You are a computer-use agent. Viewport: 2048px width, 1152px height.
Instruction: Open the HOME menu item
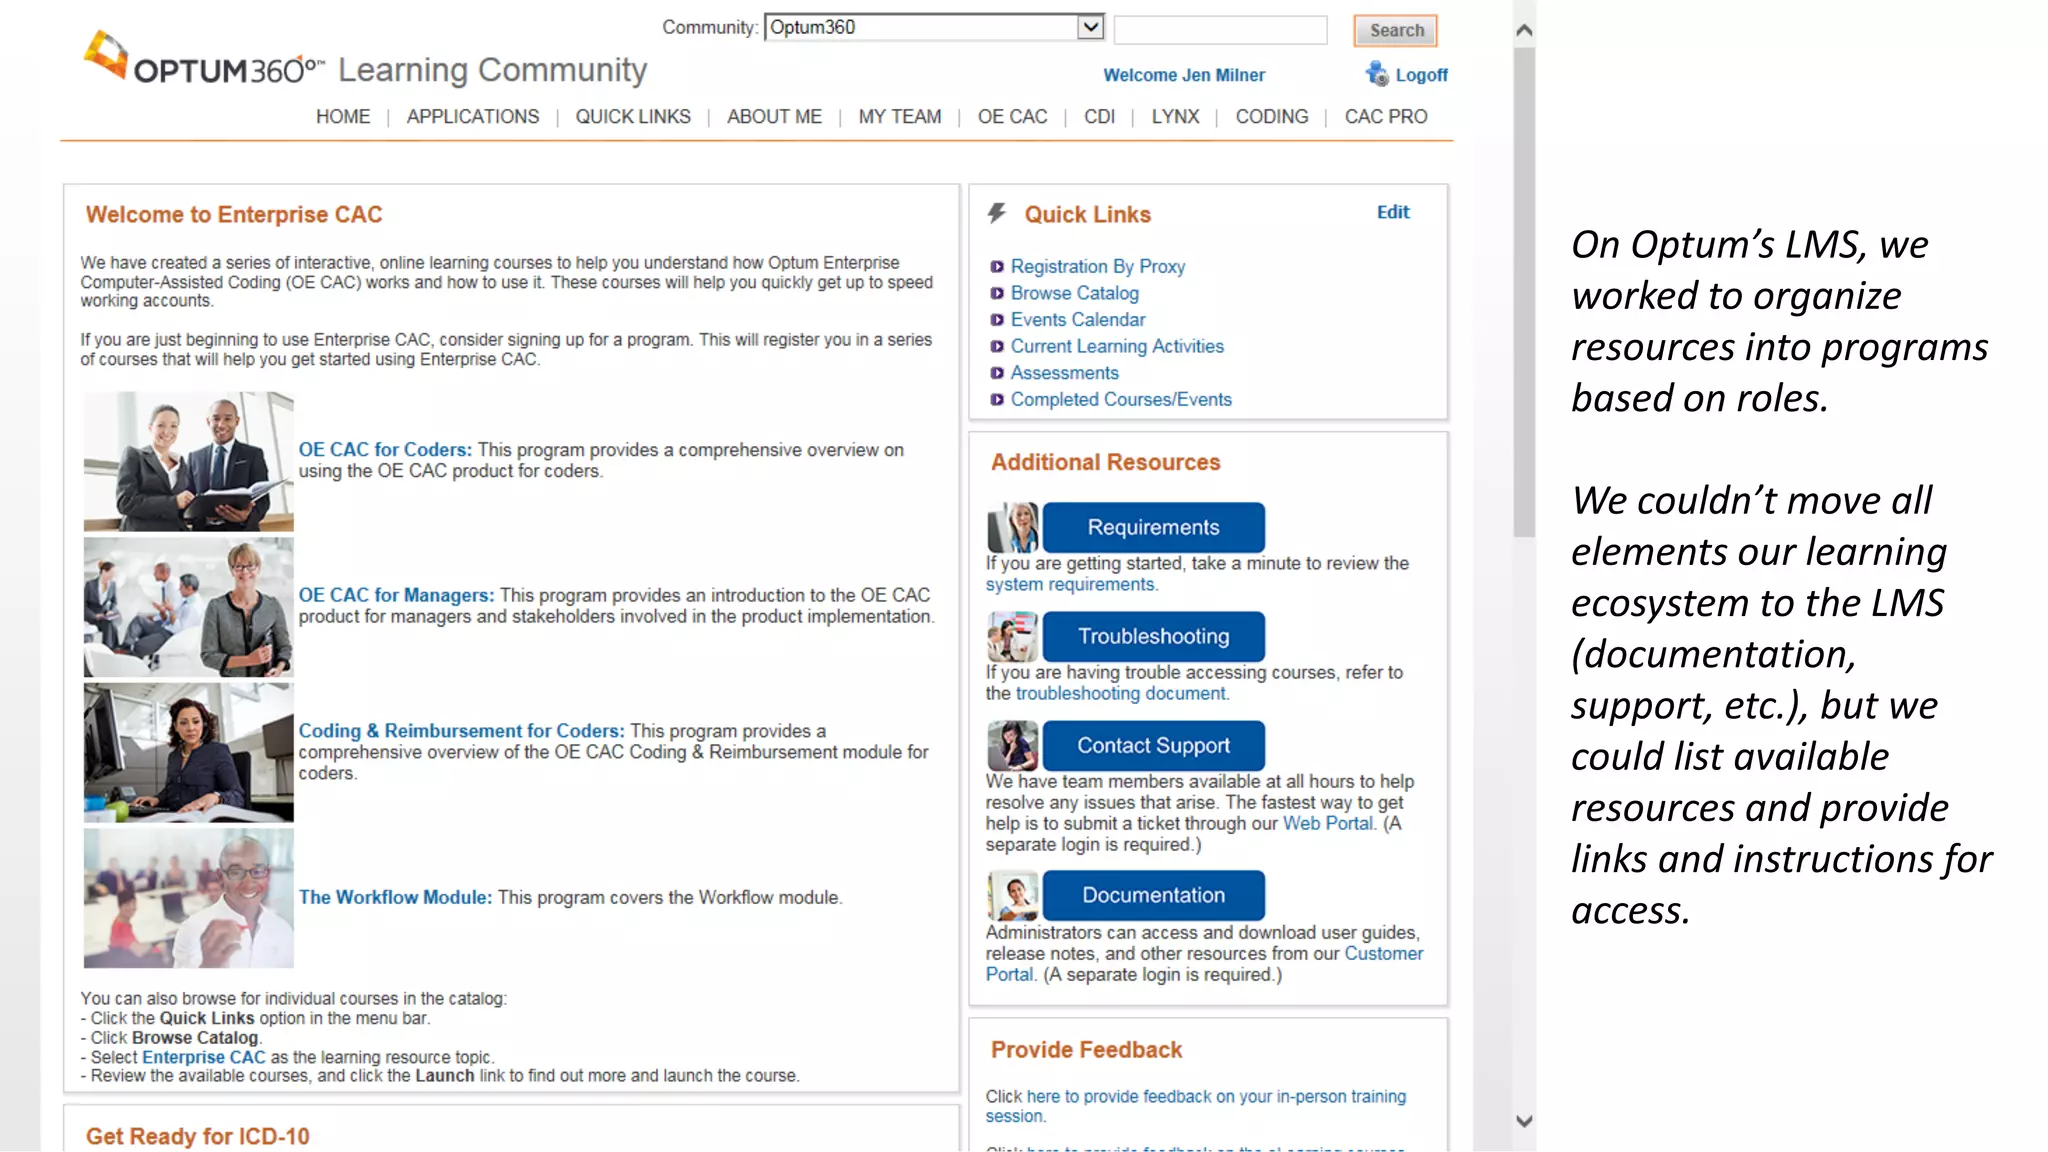coord(343,117)
